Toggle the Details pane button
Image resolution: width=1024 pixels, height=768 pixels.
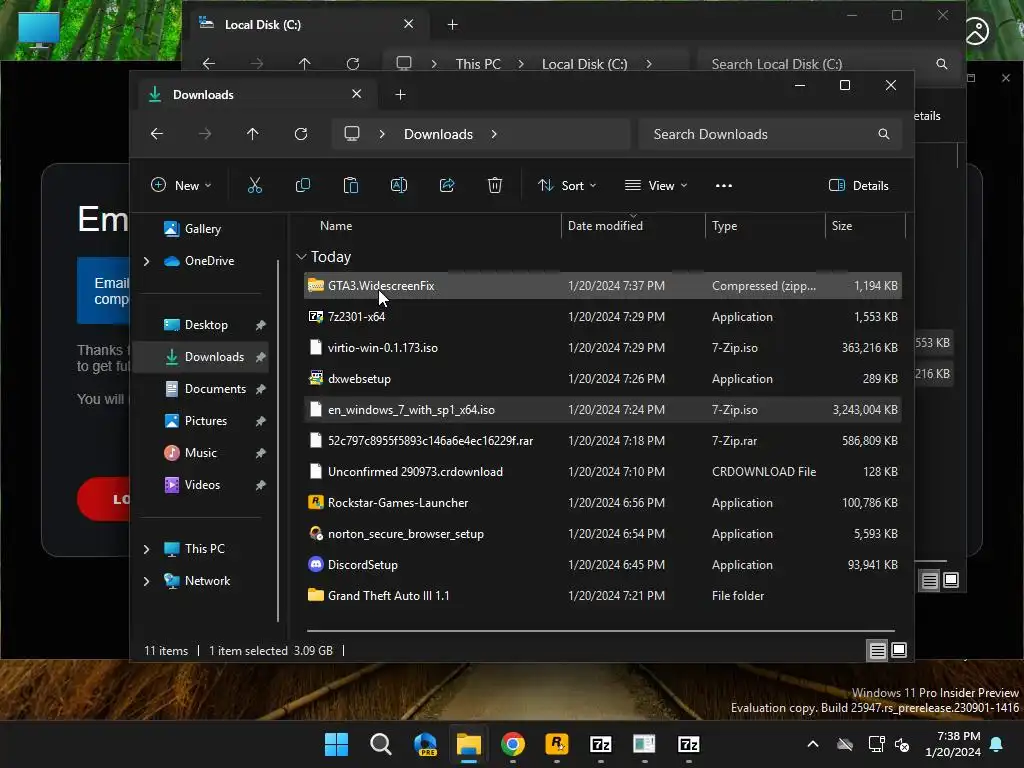pos(858,185)
